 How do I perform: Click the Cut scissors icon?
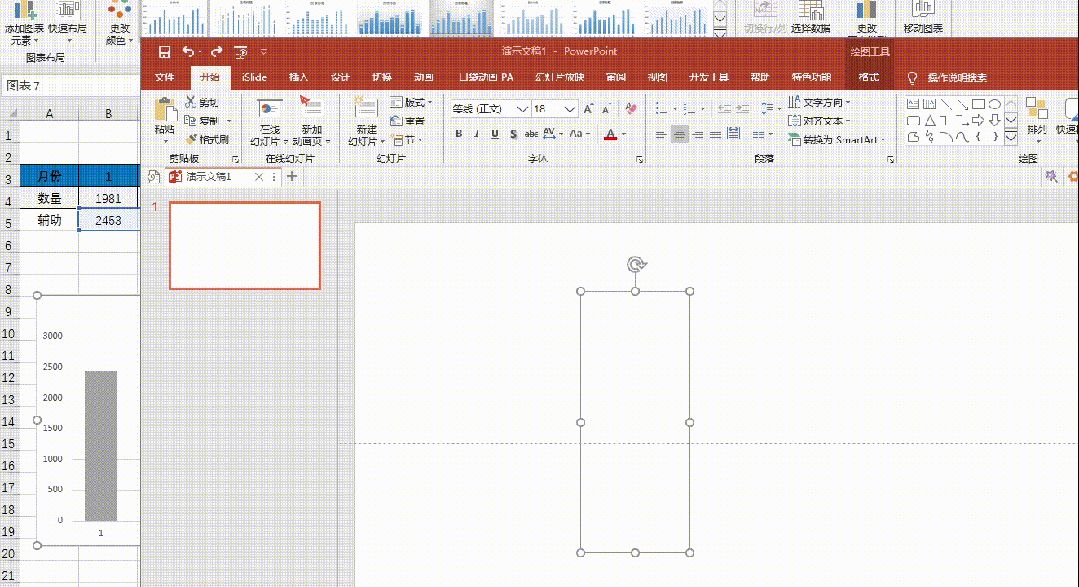(191, 103)
